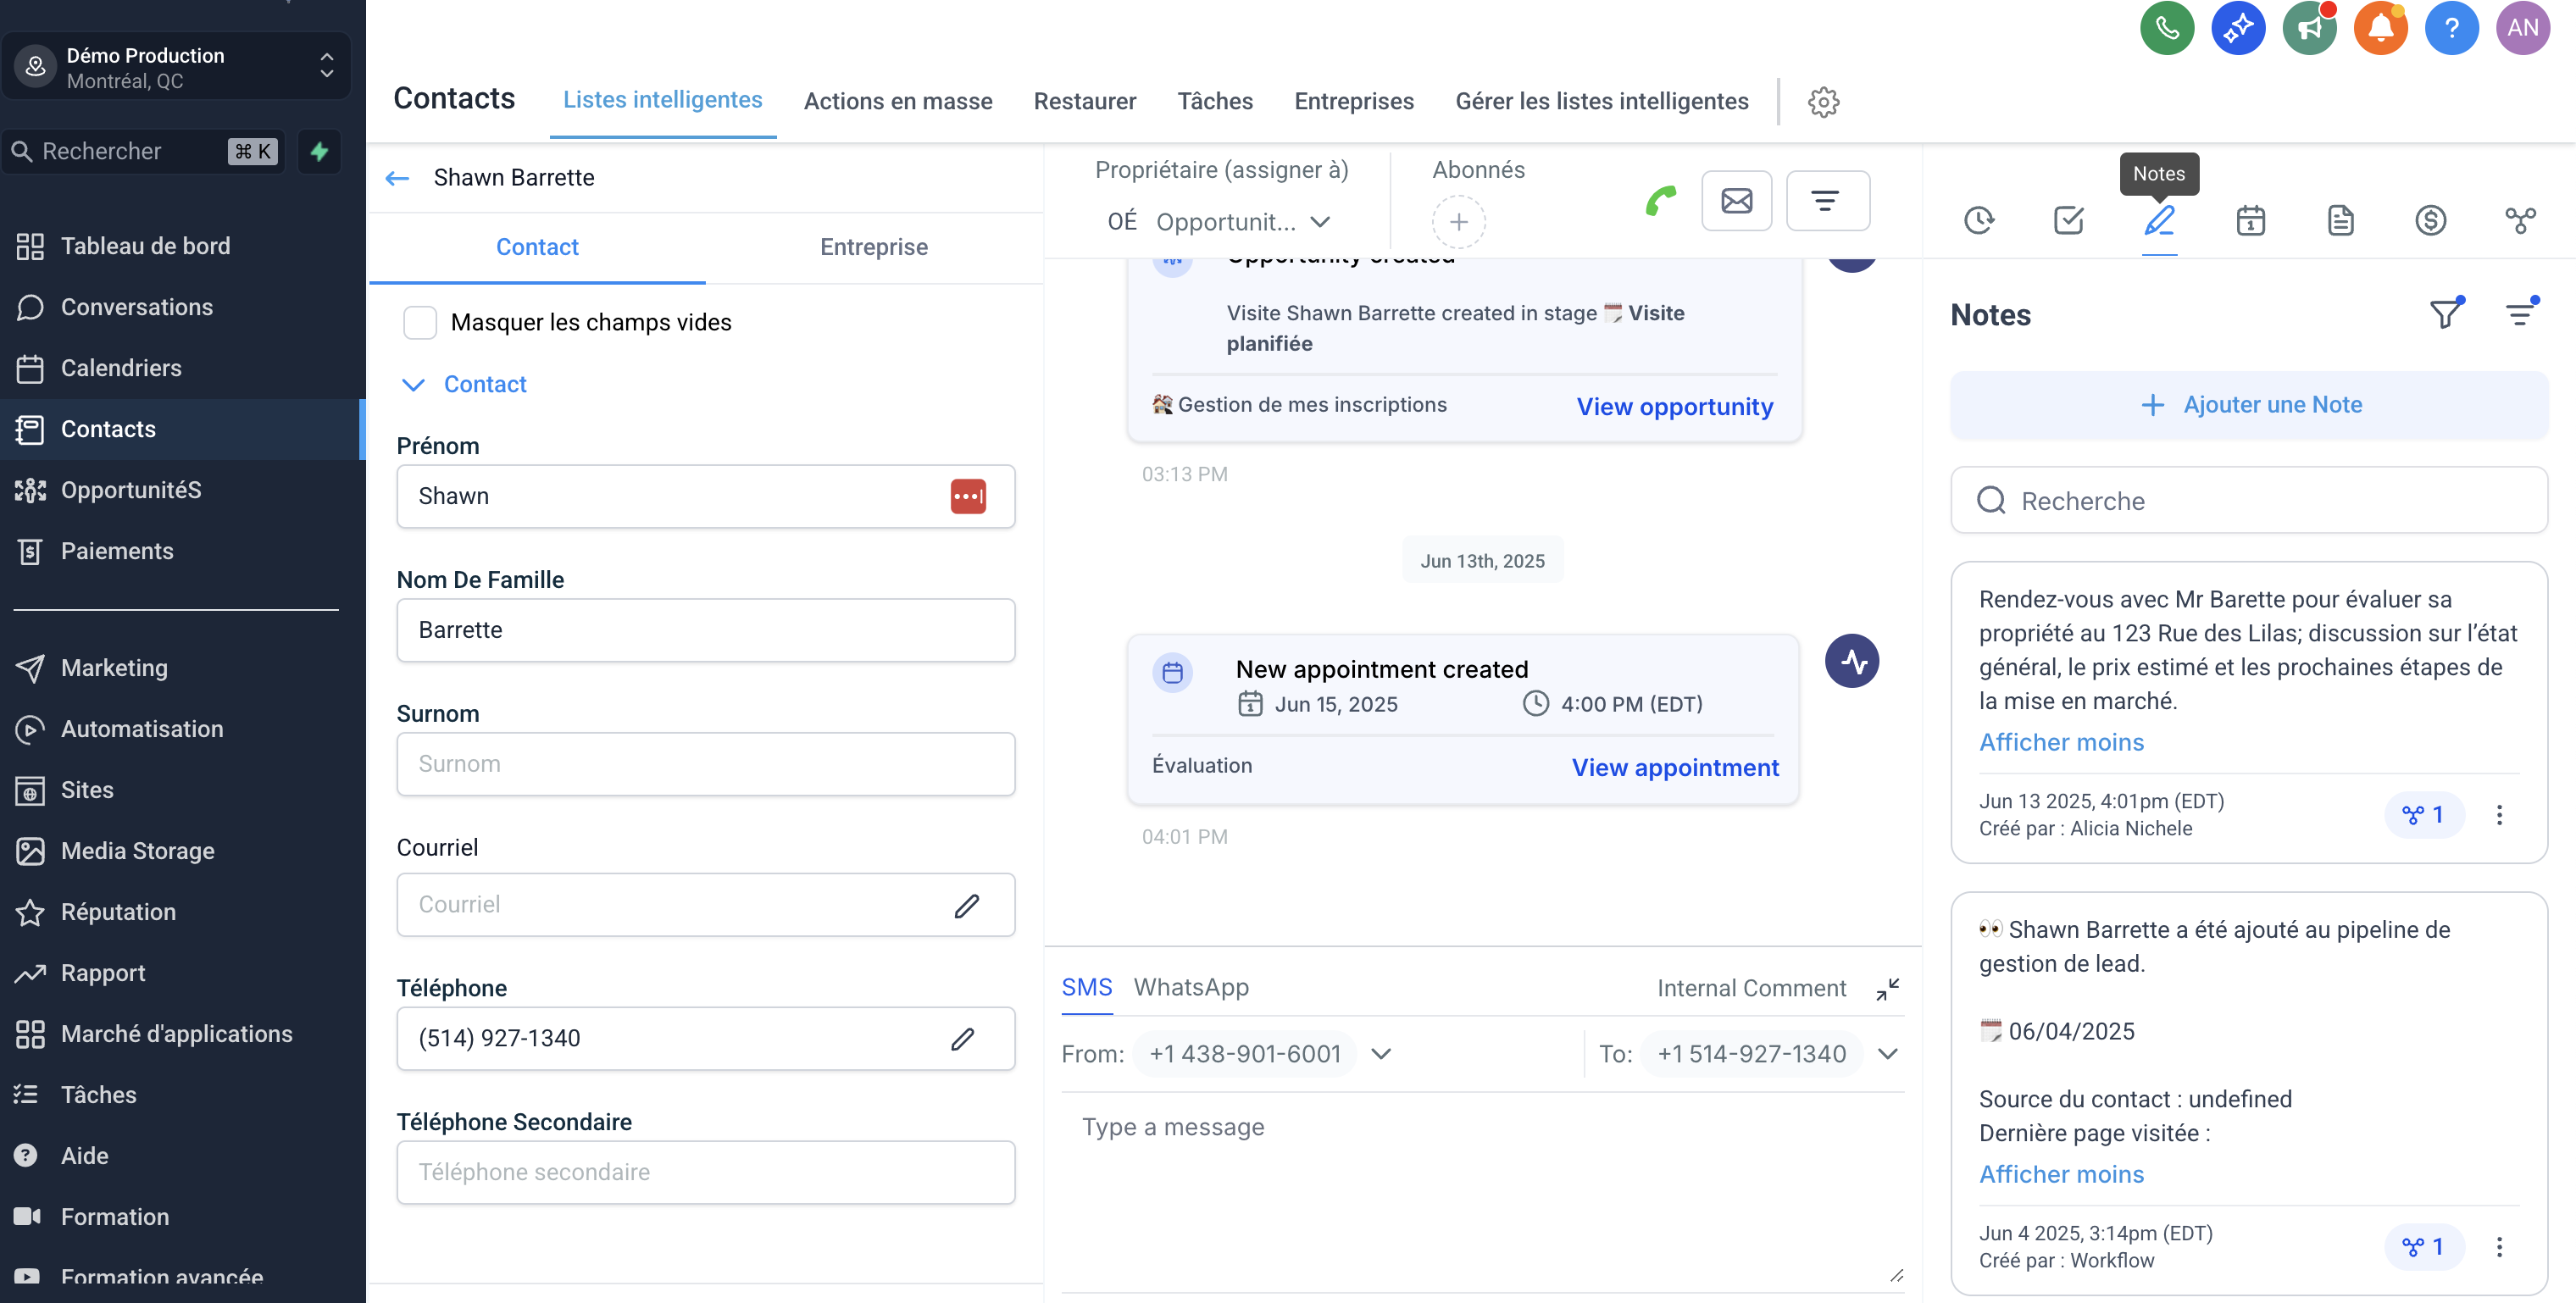Collapse the Contact fields section

pyautogui.click(x=413, y=385)
